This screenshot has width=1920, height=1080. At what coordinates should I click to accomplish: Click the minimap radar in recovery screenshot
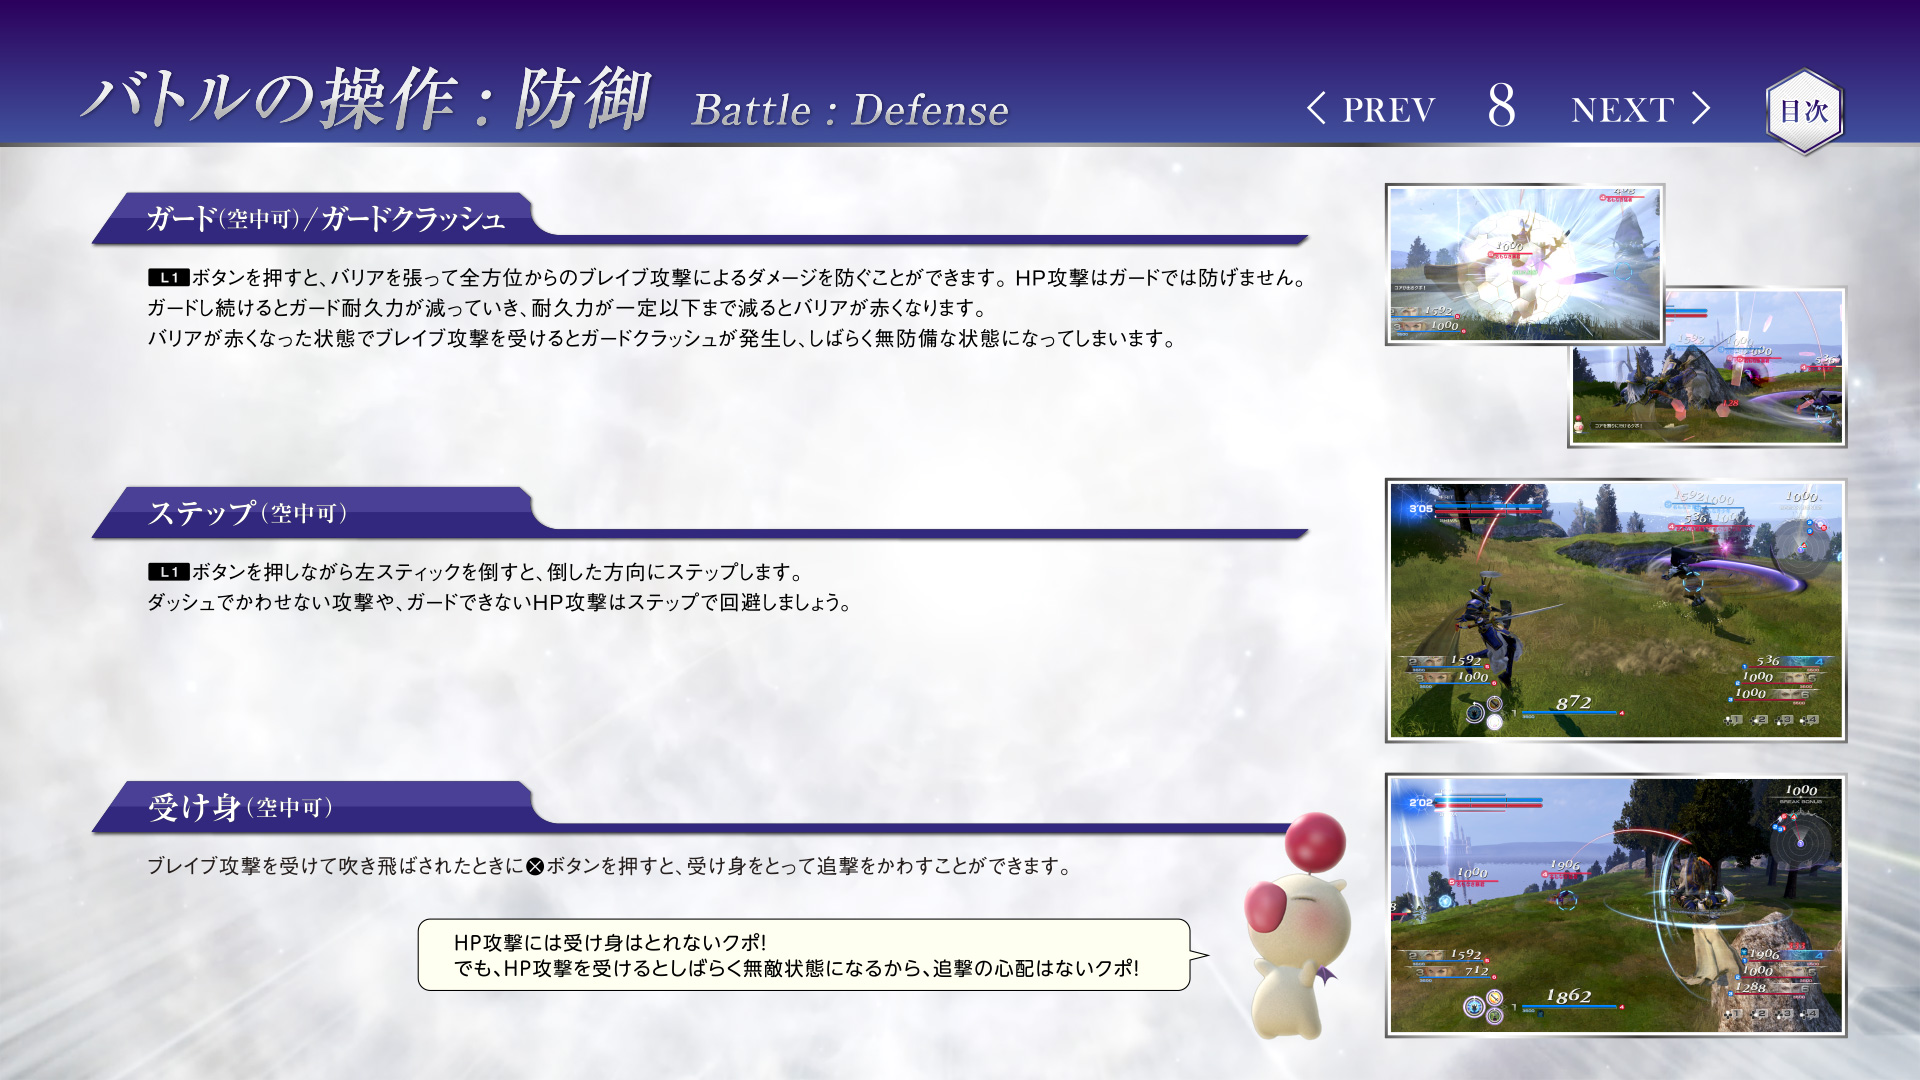click(x=1802, y=843)
